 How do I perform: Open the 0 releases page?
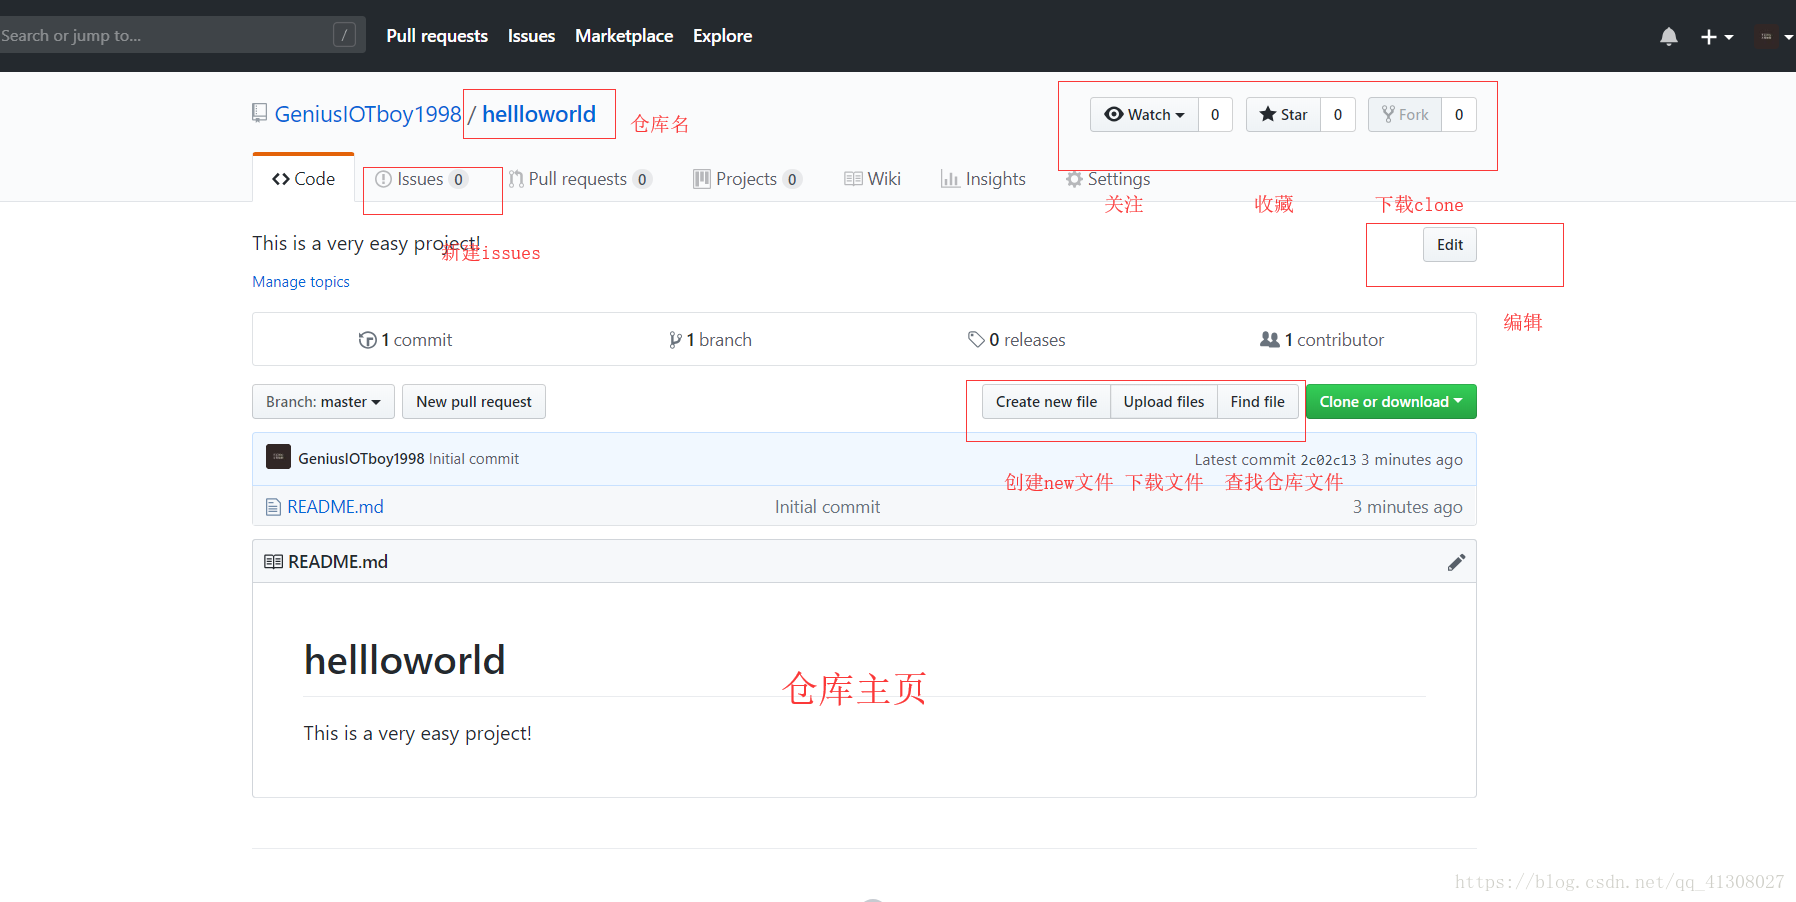1017,340
